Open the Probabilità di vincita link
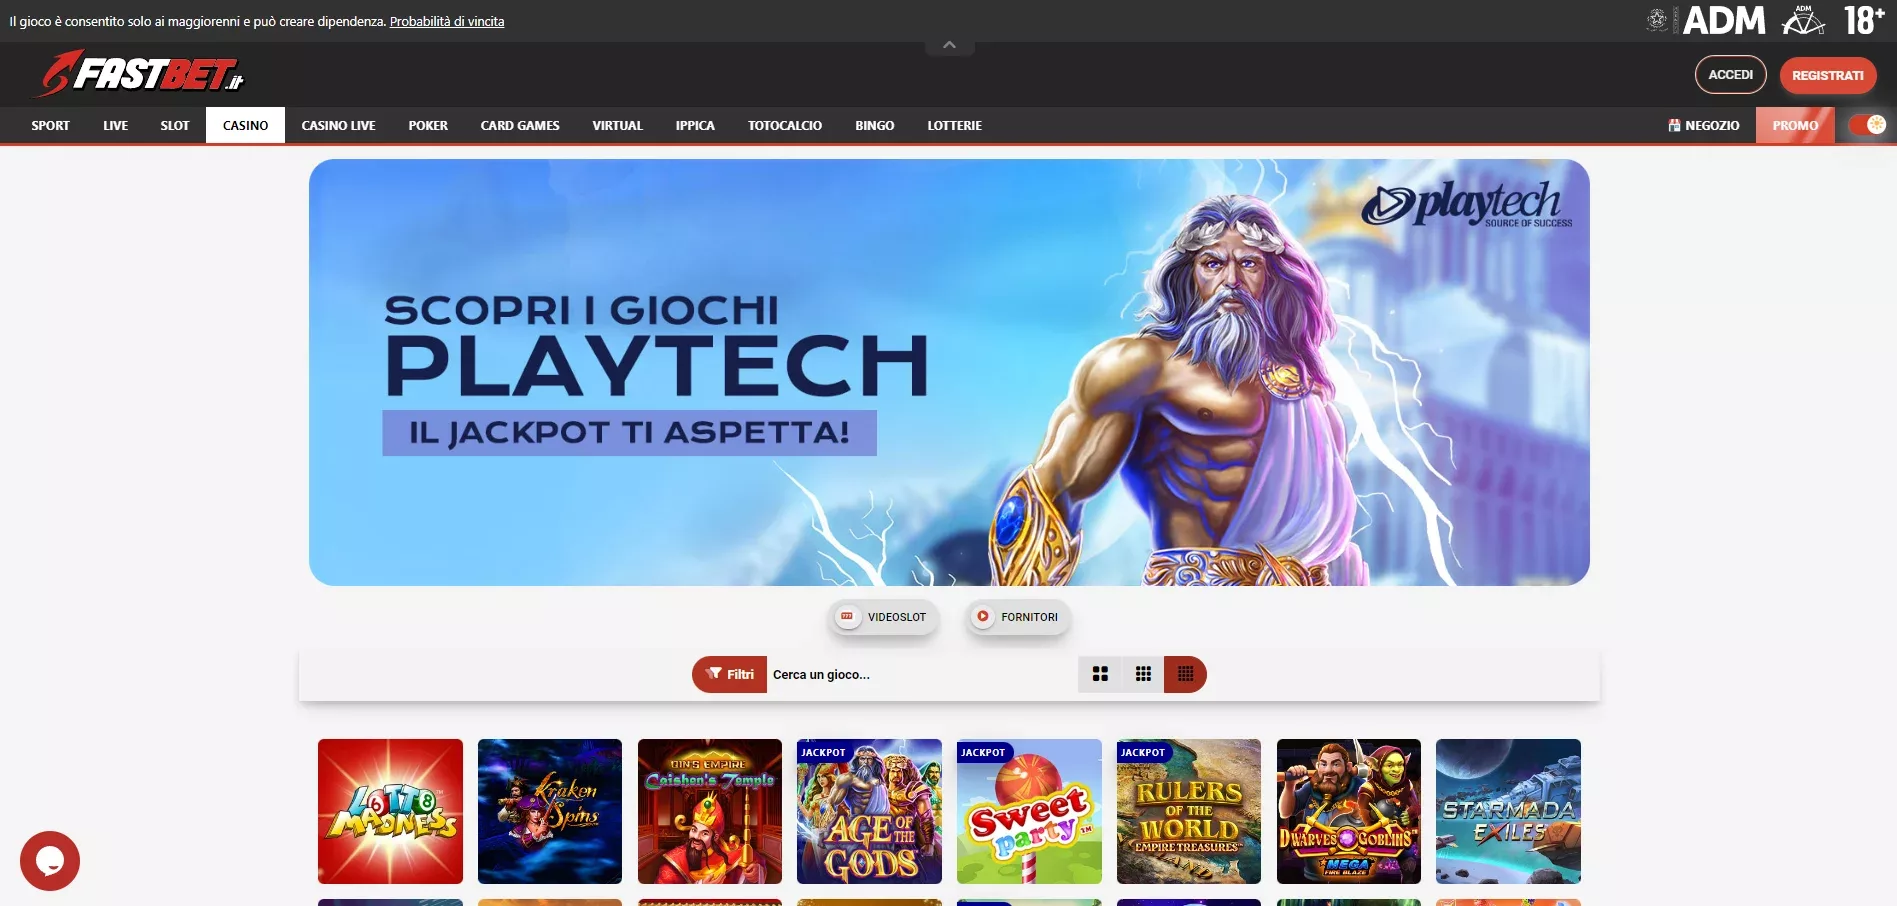The width and height of the screenshot is (1897, 906). click(447, 20)
